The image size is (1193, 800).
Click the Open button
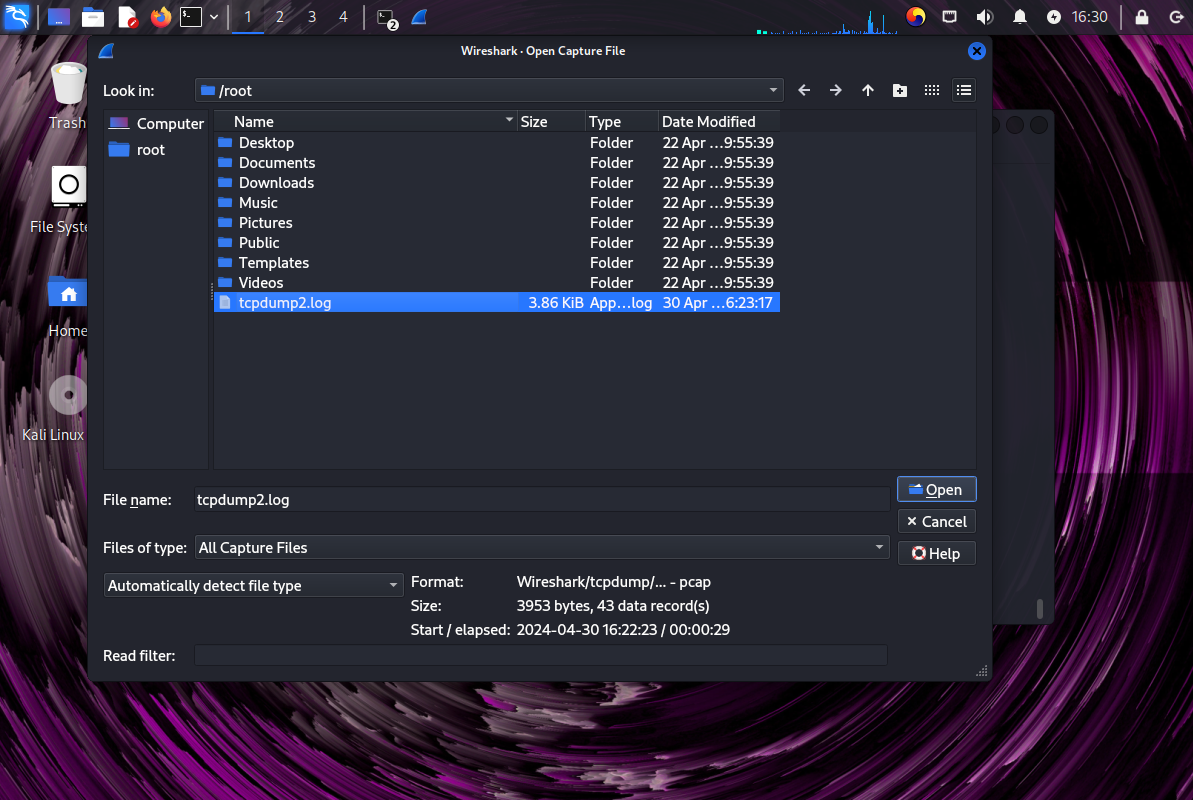937,489
